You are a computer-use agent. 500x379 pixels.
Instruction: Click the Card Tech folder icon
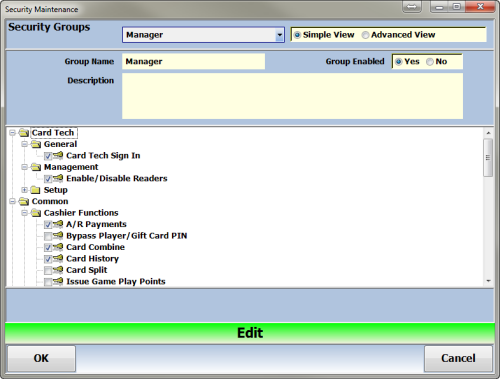pyautogui.click(x=24, y=133)
